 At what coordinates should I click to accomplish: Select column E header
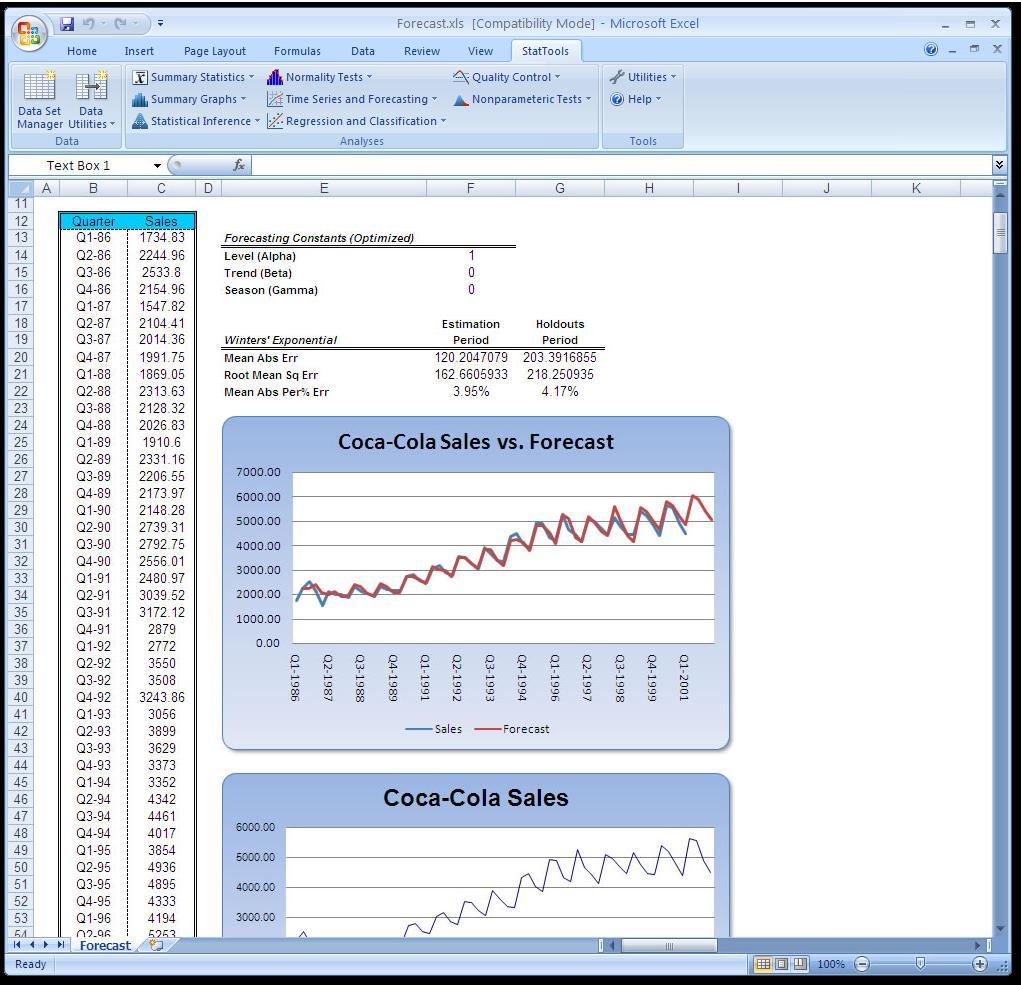pos(324,189)
